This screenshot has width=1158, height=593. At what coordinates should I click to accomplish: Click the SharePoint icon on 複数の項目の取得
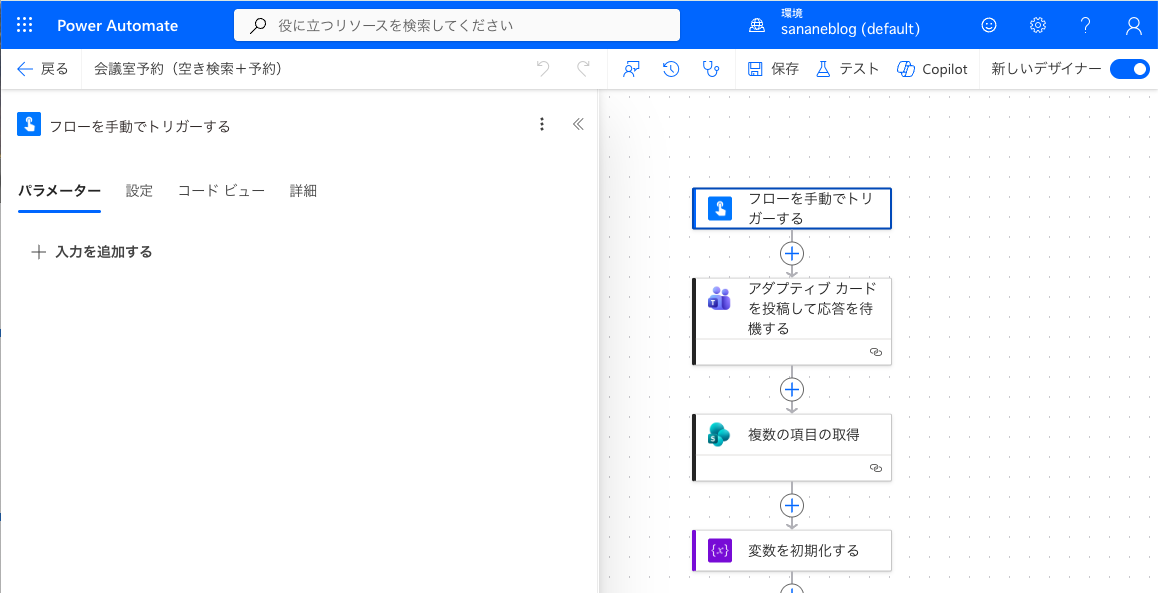[x=719, y=435]
